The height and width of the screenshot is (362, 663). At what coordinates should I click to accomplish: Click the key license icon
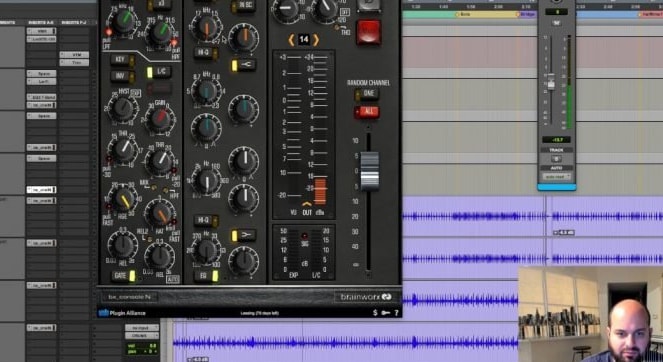click(386, 313)
